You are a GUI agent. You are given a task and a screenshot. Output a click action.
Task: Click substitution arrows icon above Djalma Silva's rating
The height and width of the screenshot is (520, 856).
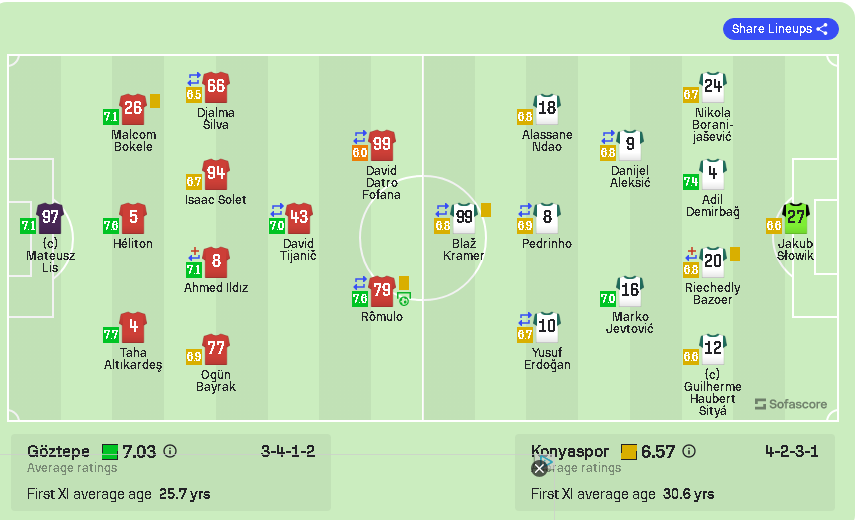click(194, 77)
